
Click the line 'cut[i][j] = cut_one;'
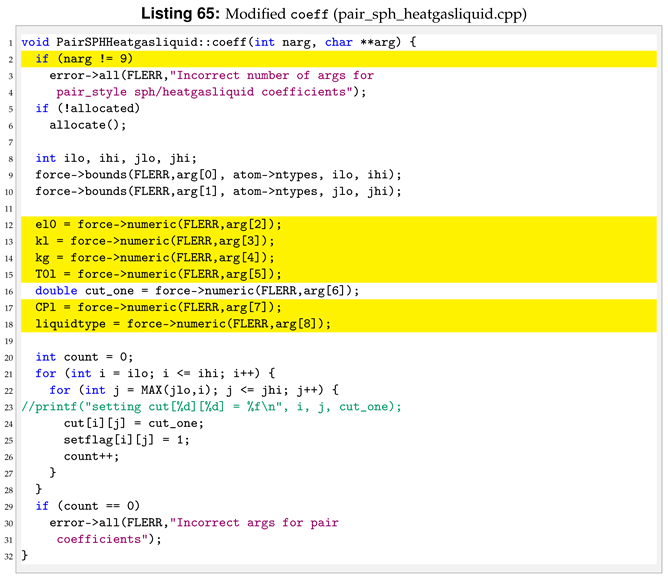click(x=134, y=423)
